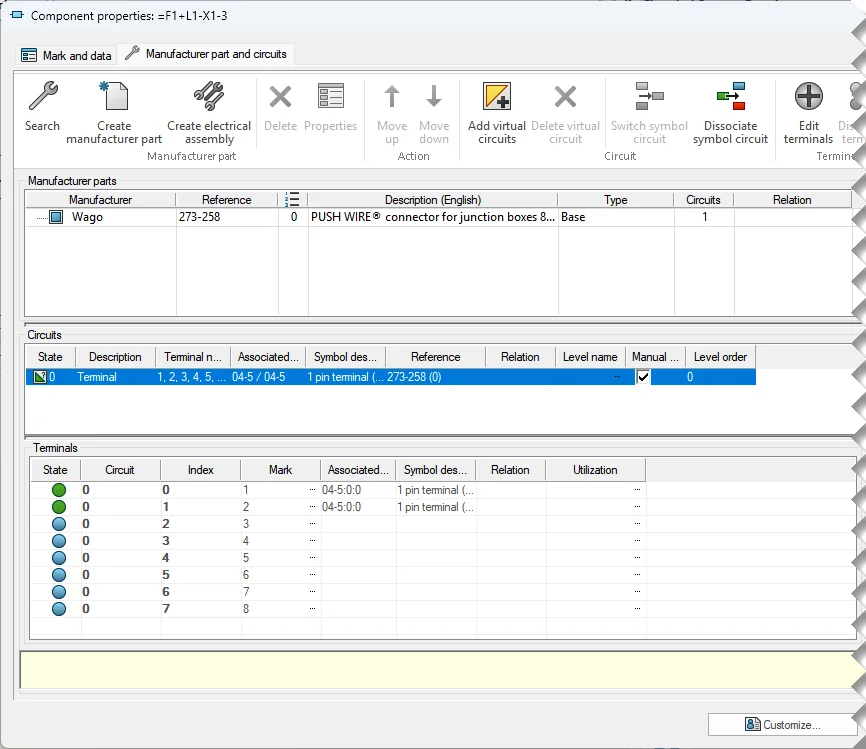This screenshot has height=749, width=866.
Task: Click green state icon for mark 1
Action: (x=59, y=490)
